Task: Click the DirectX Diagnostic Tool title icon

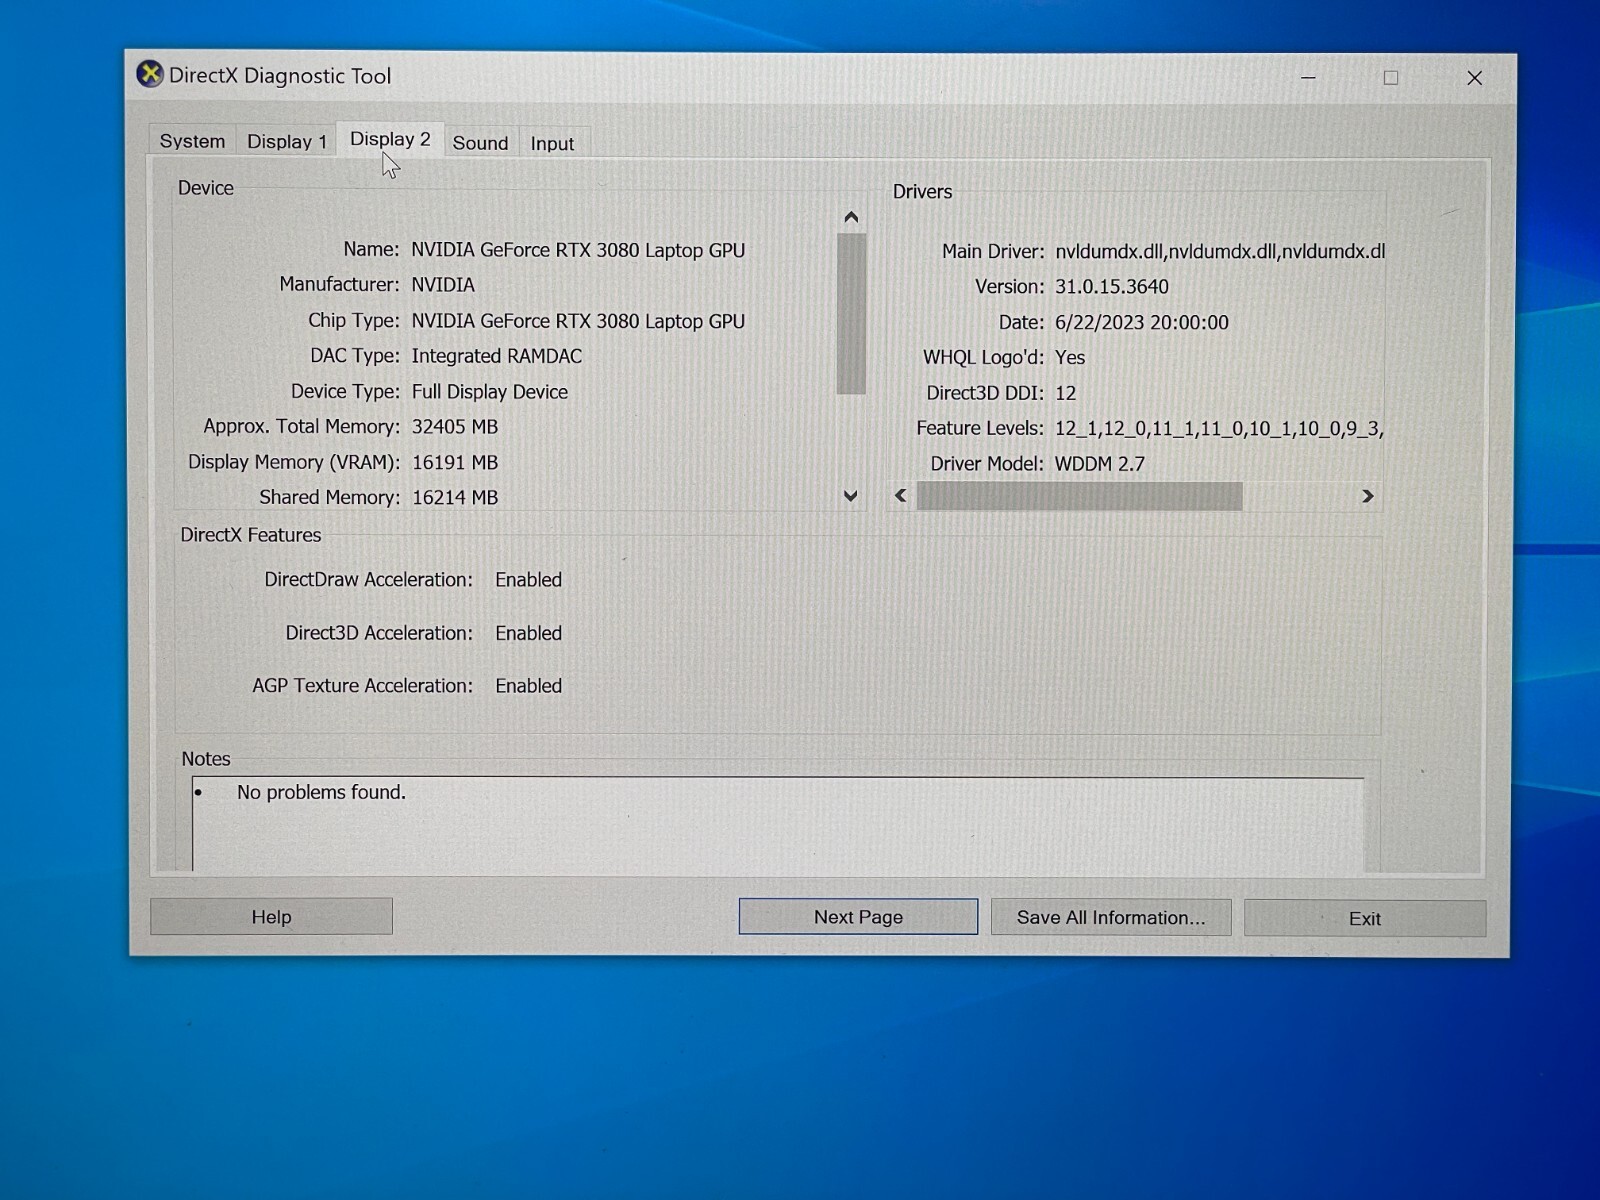Action: click(x=150, y=75)
